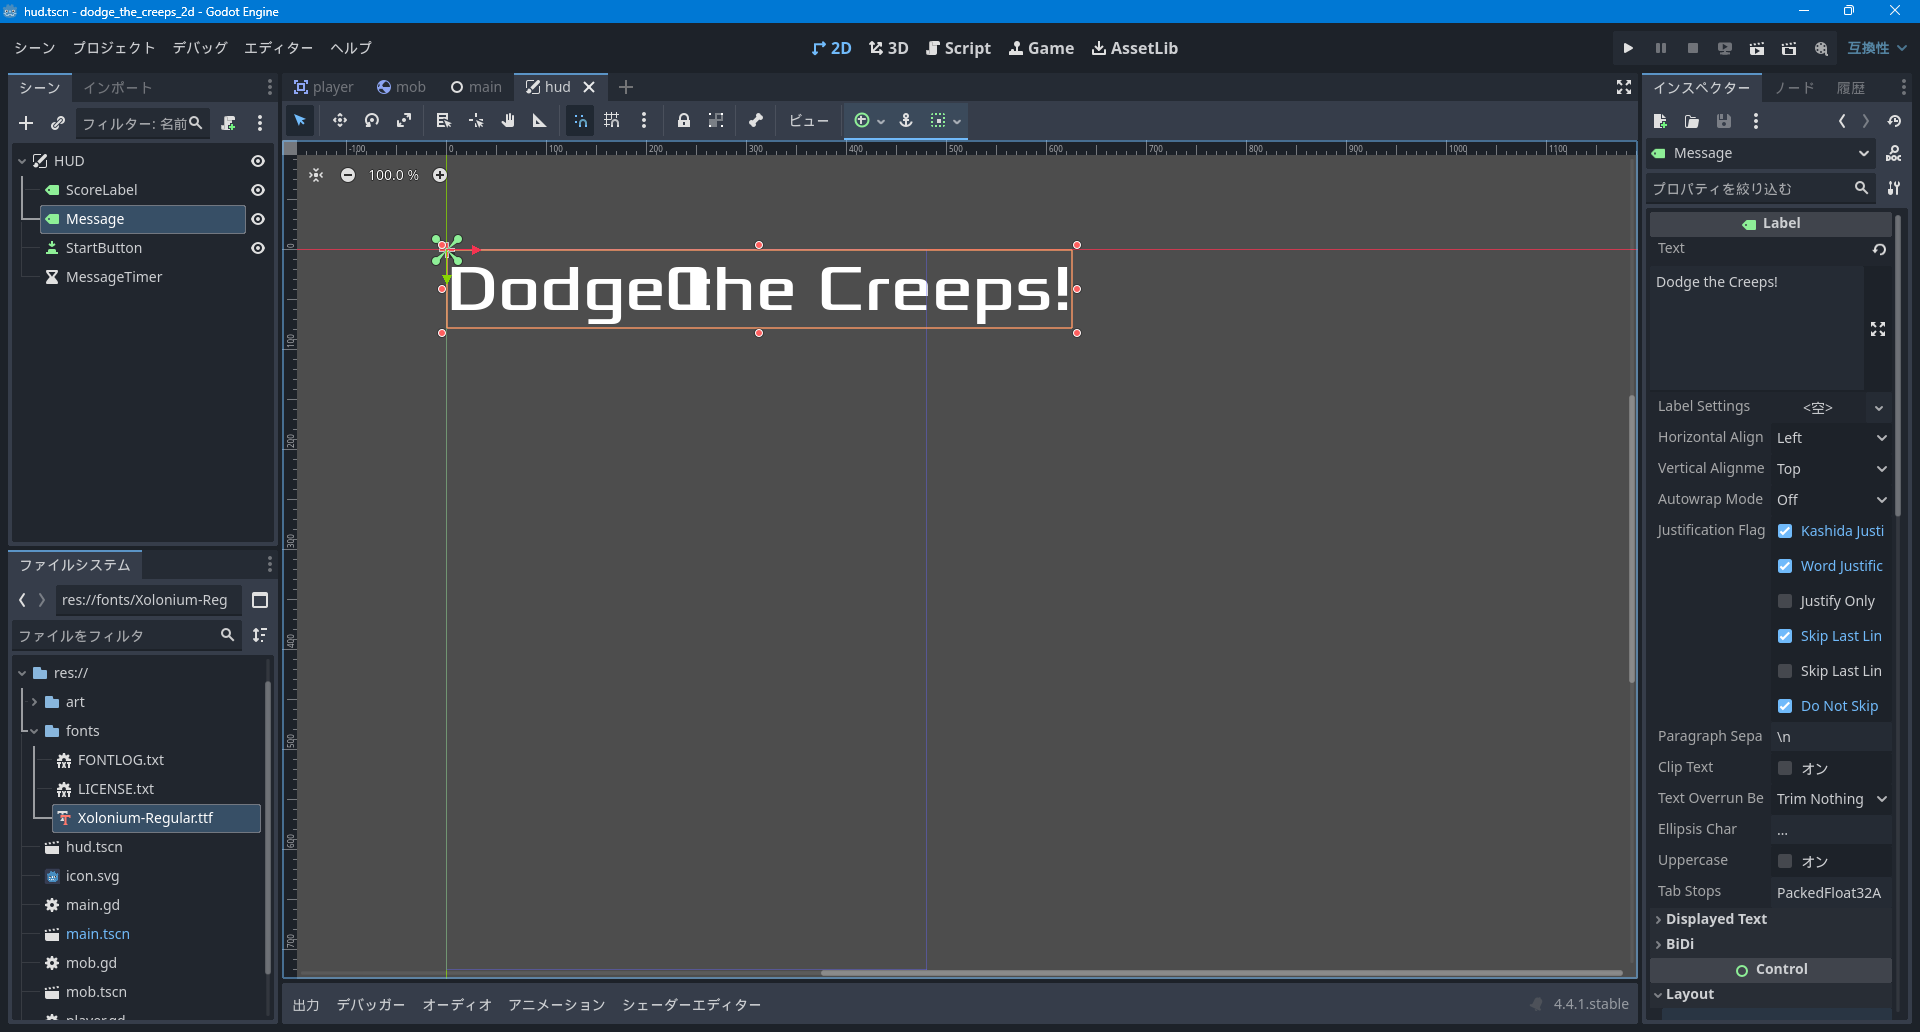Image resolution: width=1920 pixels, height=1032 pixels.
Task: Uncheck Kashida Justification flag
Action: tap(1785, 531)
